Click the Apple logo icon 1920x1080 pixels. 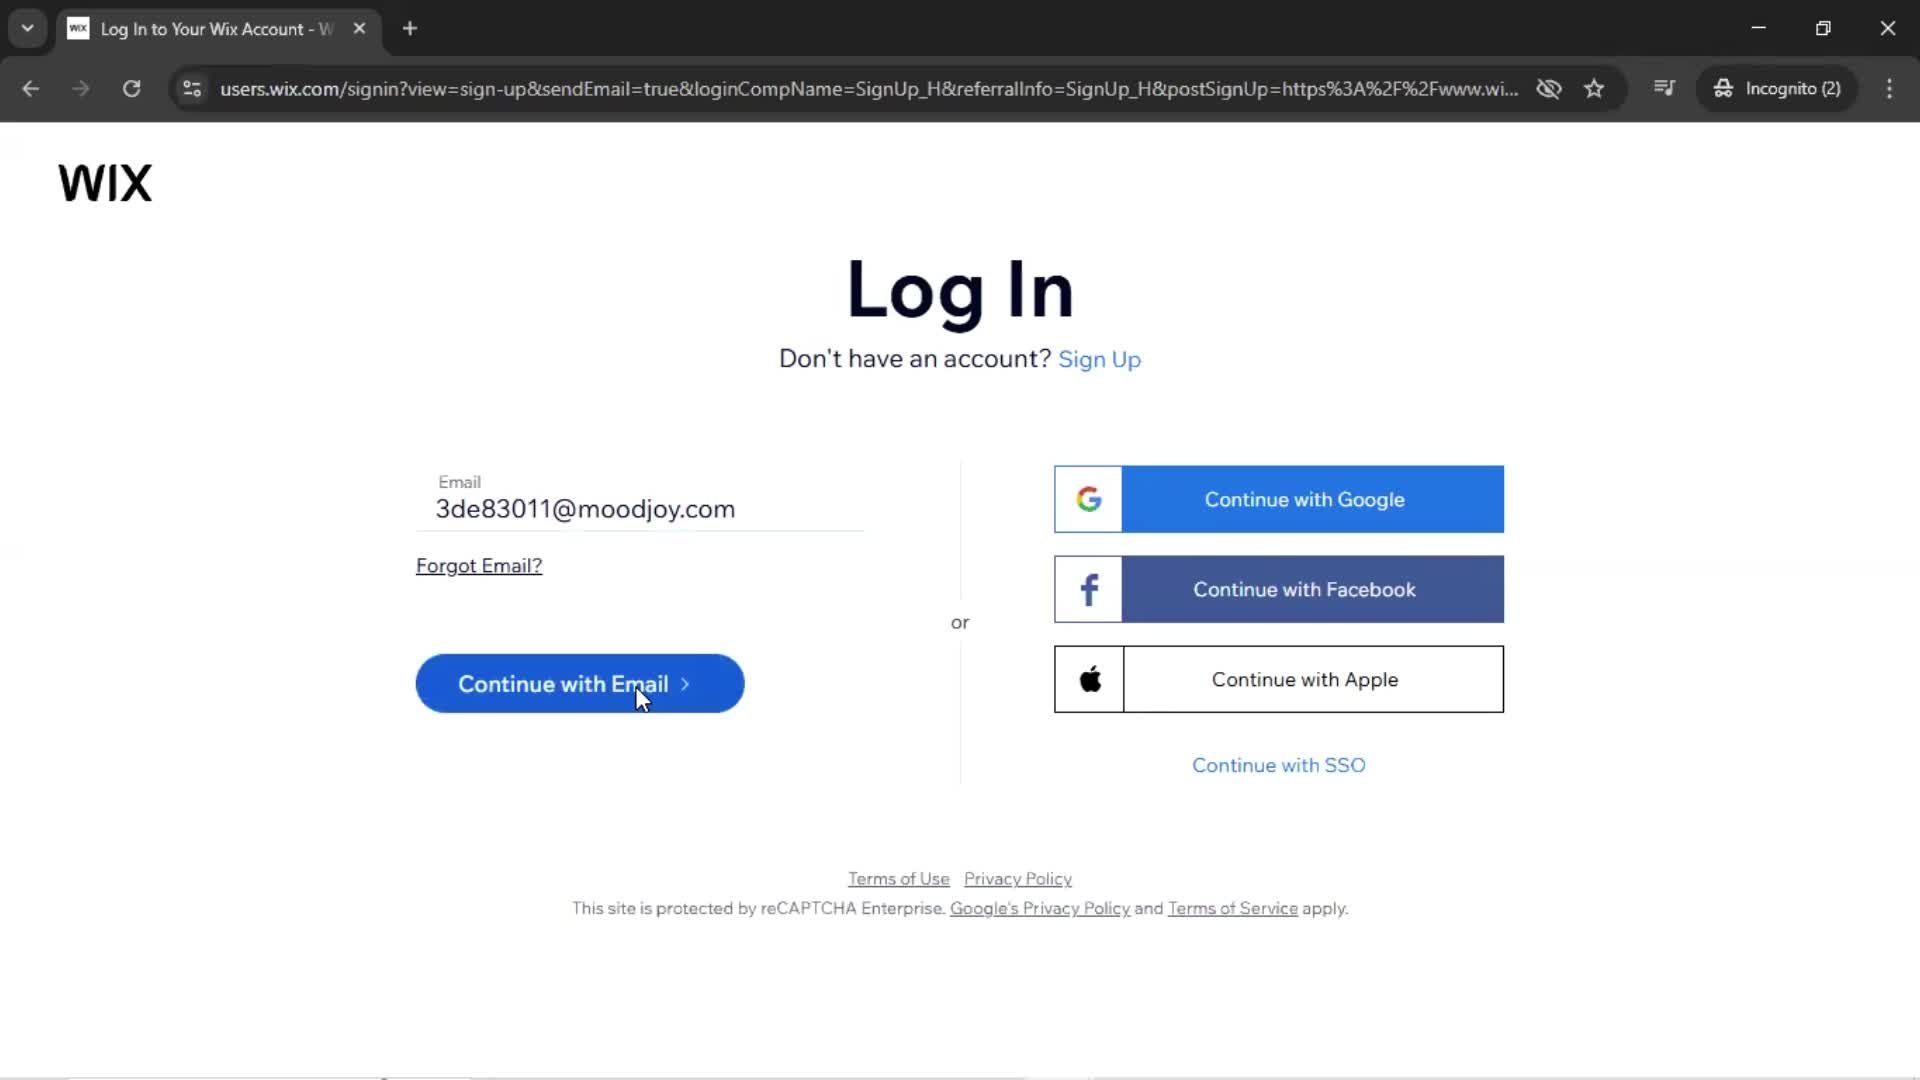coord(1090,679)
